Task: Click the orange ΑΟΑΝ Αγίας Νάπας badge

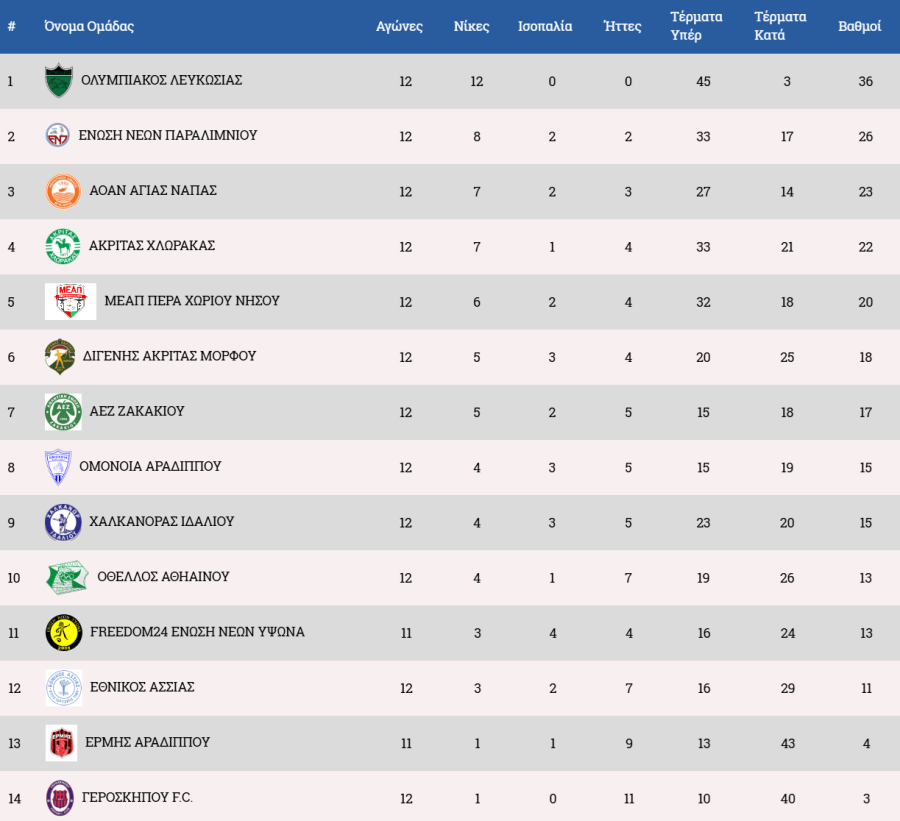Action: 63,191
